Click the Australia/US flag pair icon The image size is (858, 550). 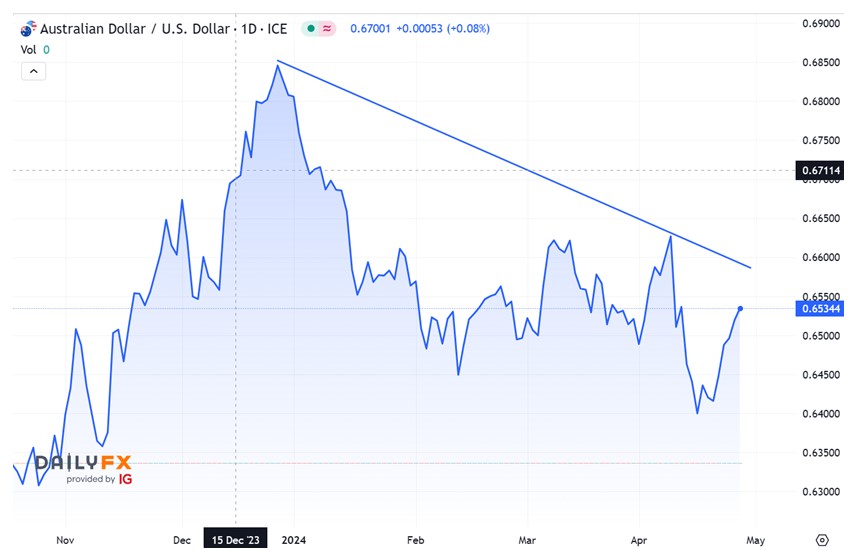pyautogui.click(x=29, y=29)
